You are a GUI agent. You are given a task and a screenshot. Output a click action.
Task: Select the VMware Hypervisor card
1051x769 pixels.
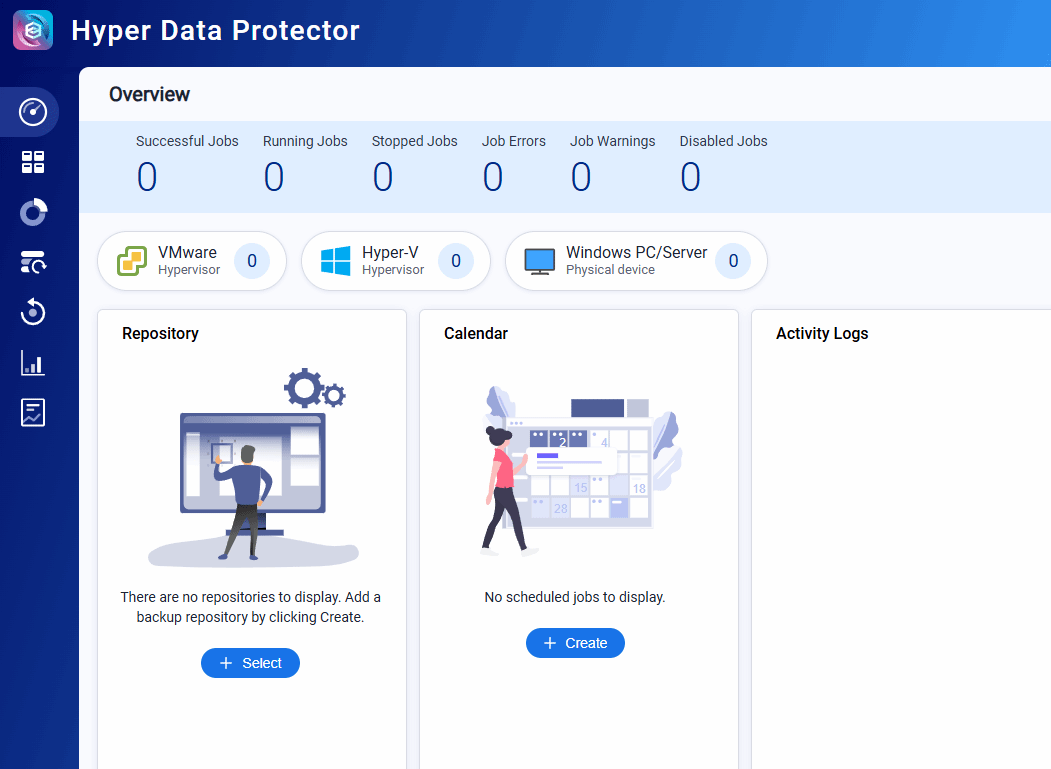coord(191,261)
